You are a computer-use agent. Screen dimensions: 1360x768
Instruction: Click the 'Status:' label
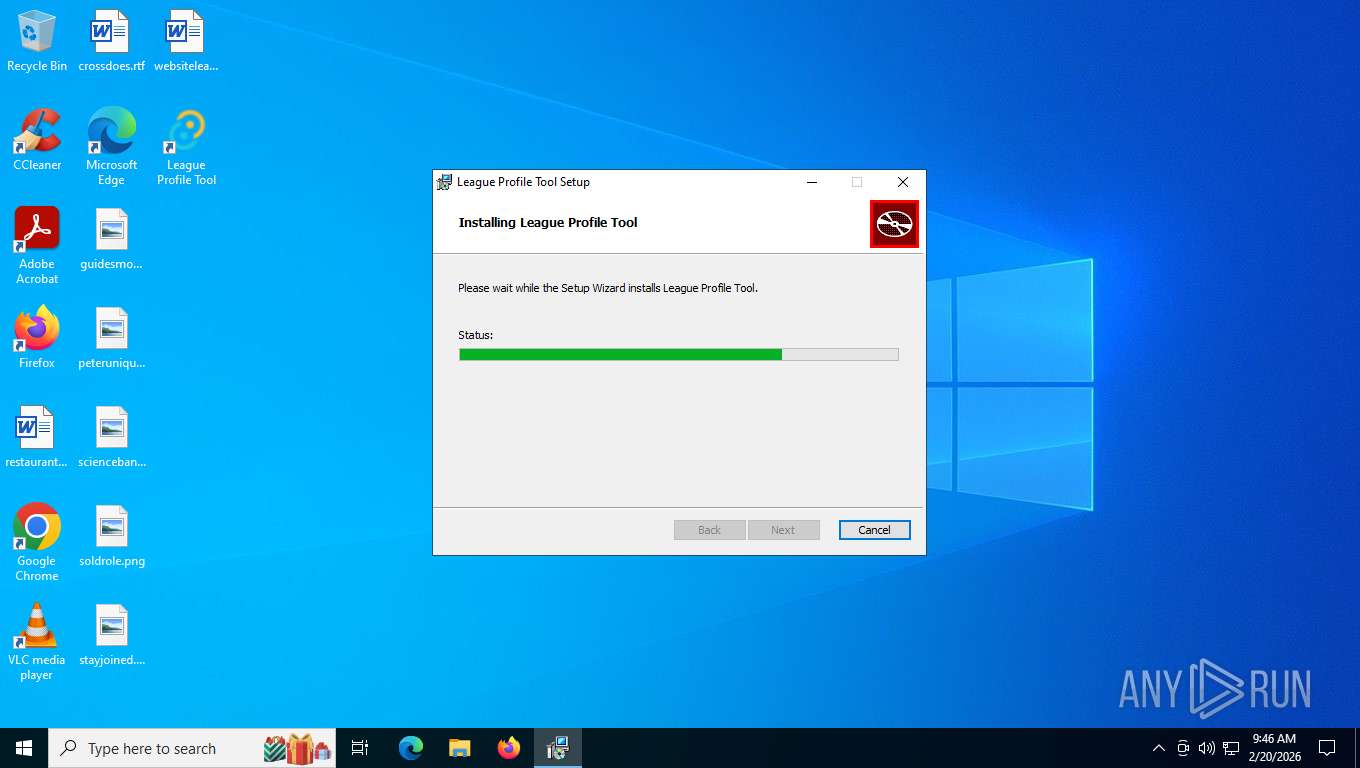476,335
